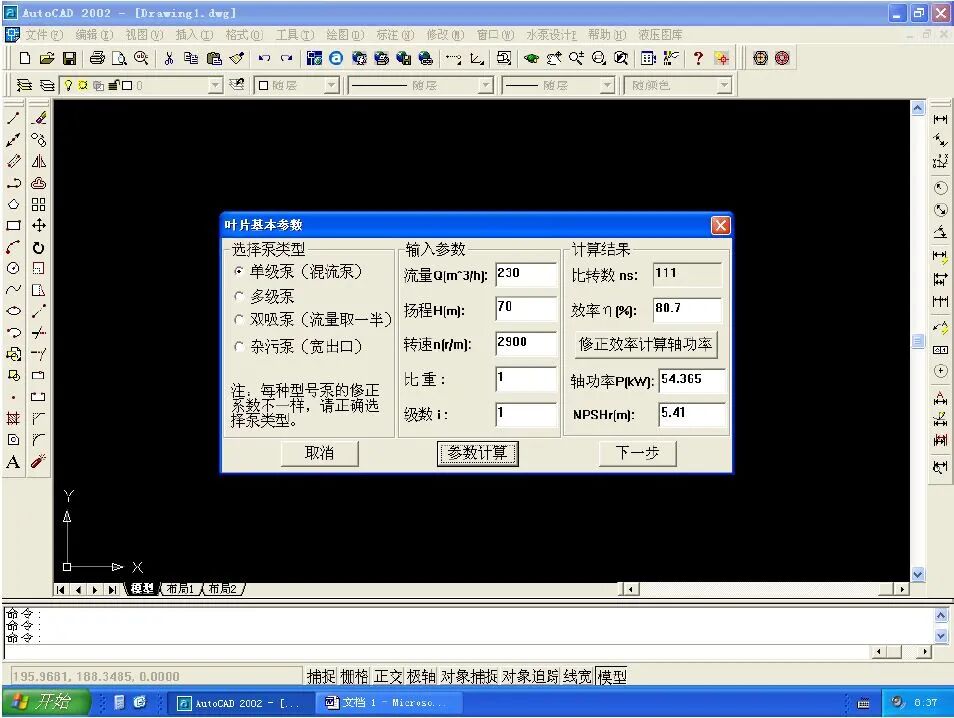Click the Print icon
This screenshot has height=718, width=954.
(x=97, y=58)
